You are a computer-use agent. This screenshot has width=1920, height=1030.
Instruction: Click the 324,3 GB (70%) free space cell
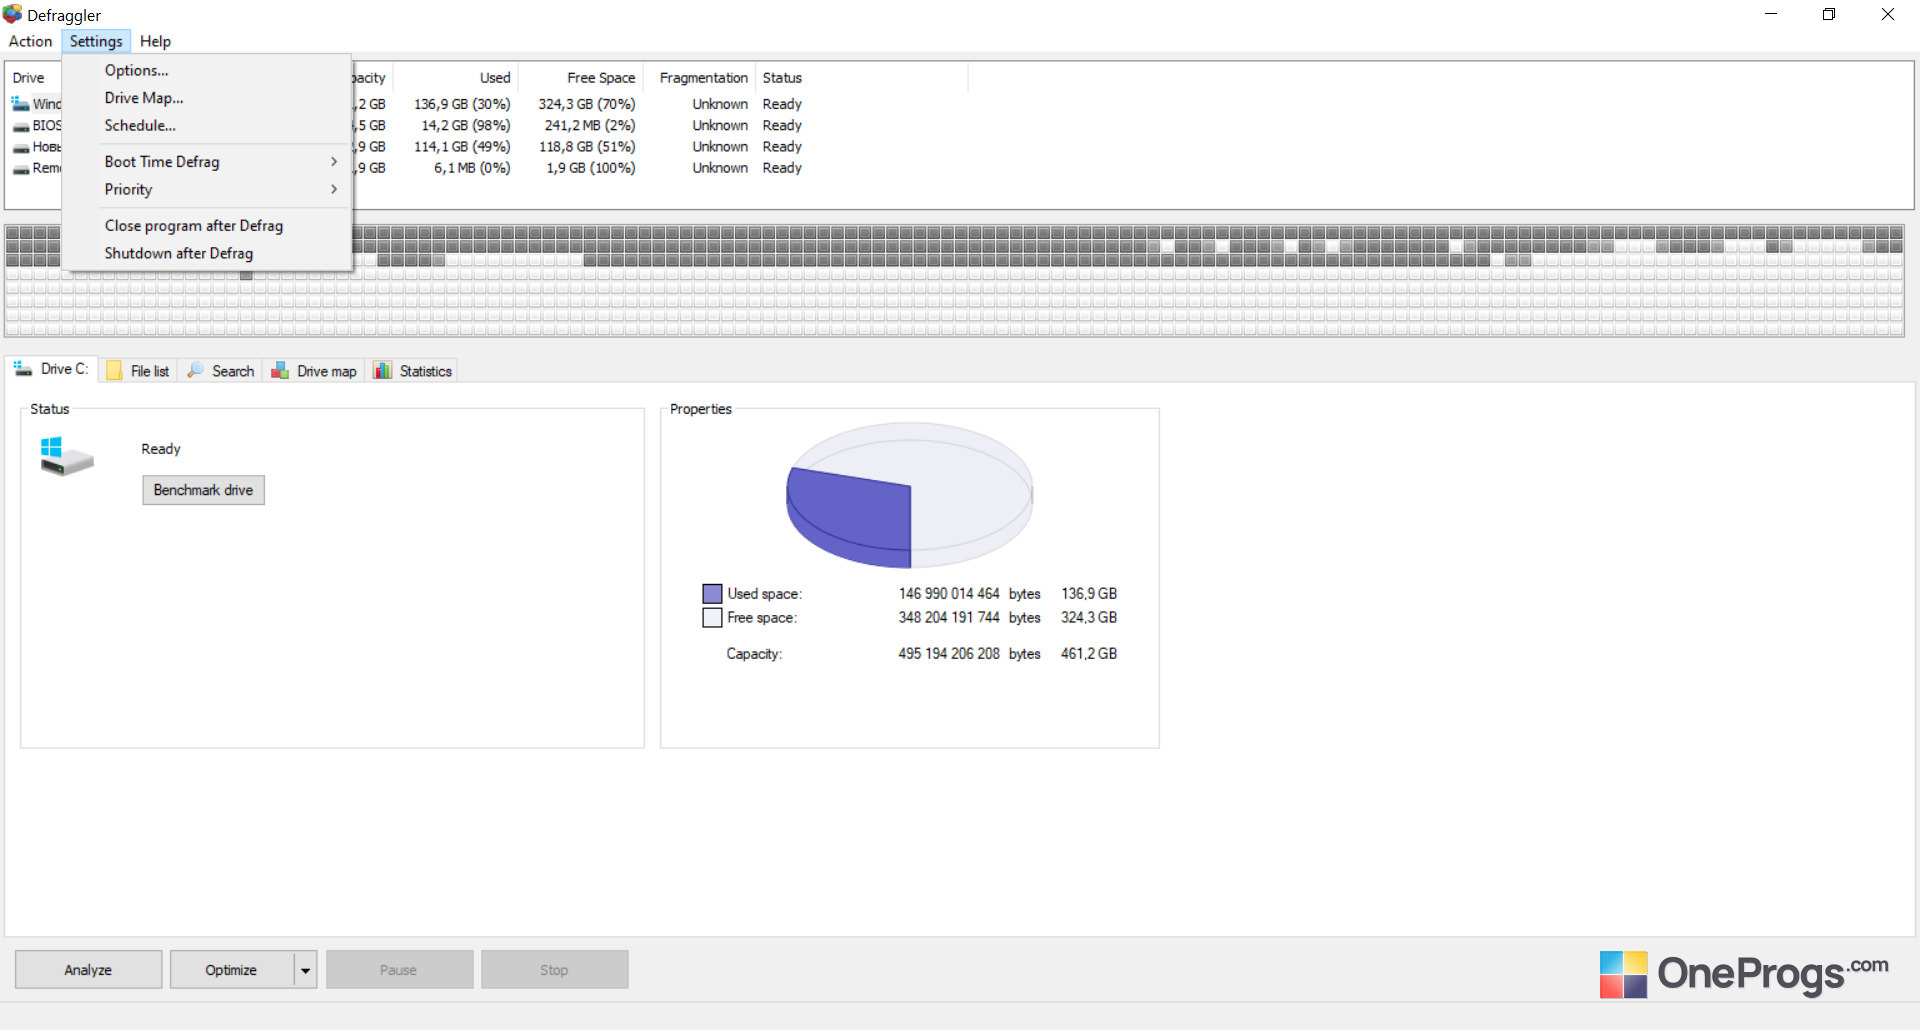(x=587, y=104)
